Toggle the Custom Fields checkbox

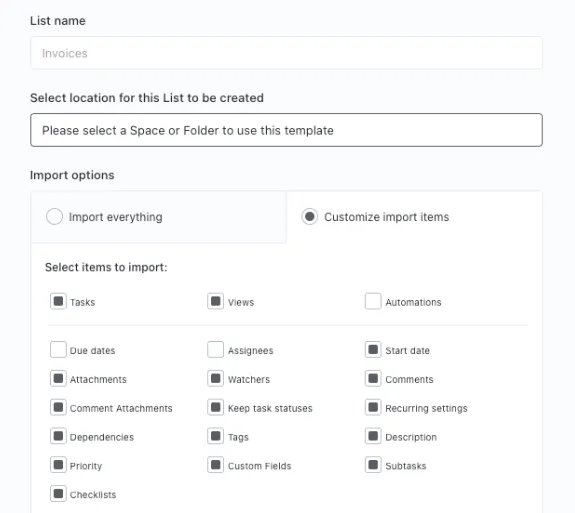(x=216, y=465)
